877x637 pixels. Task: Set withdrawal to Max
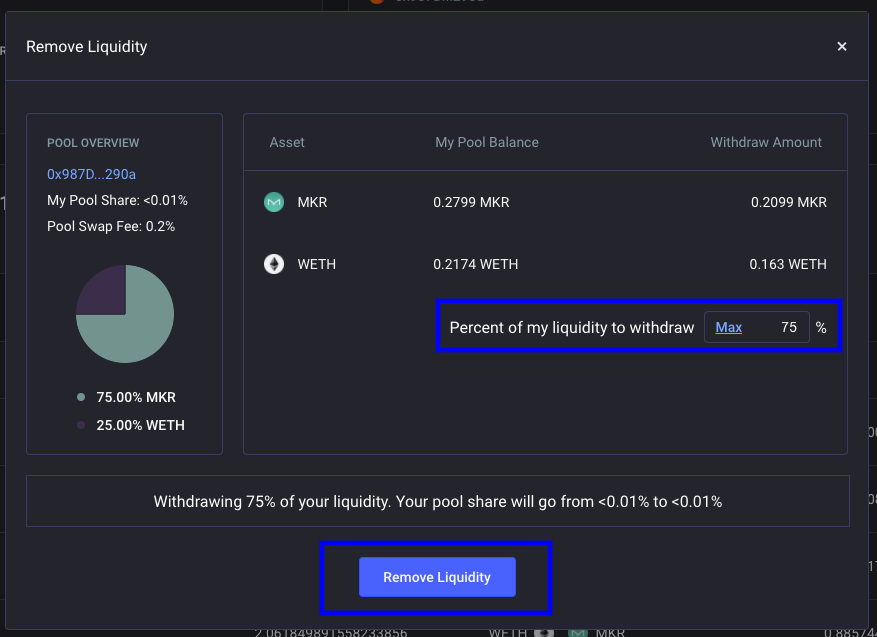[729, 327]
